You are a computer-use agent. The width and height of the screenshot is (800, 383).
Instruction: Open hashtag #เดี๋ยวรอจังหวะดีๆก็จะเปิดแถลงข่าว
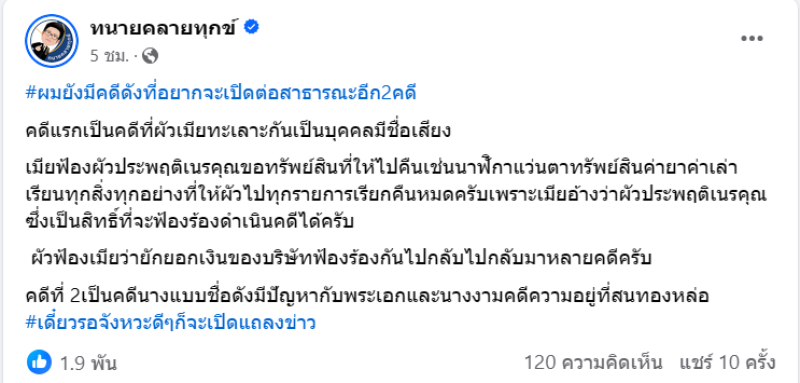coord(170,323)
